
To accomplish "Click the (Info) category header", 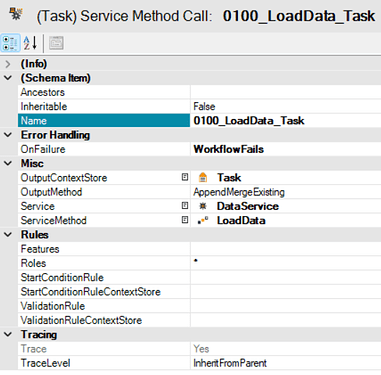I will pyautogui.click(x=34, y=64).
